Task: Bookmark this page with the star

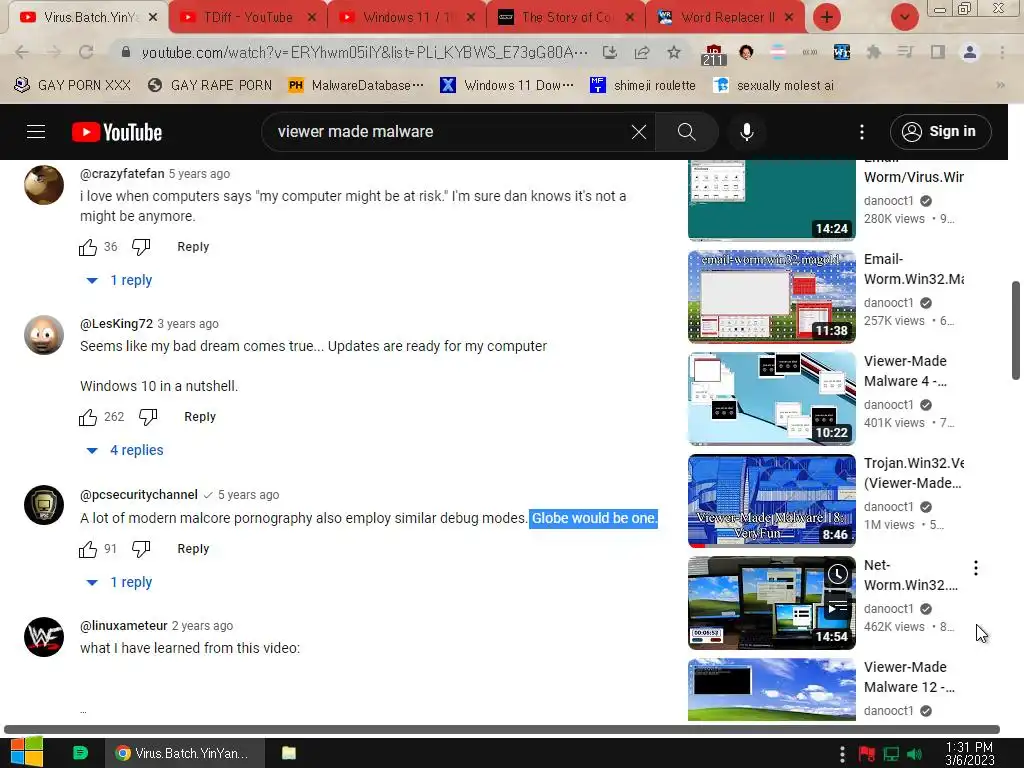Action: [674, 52]
